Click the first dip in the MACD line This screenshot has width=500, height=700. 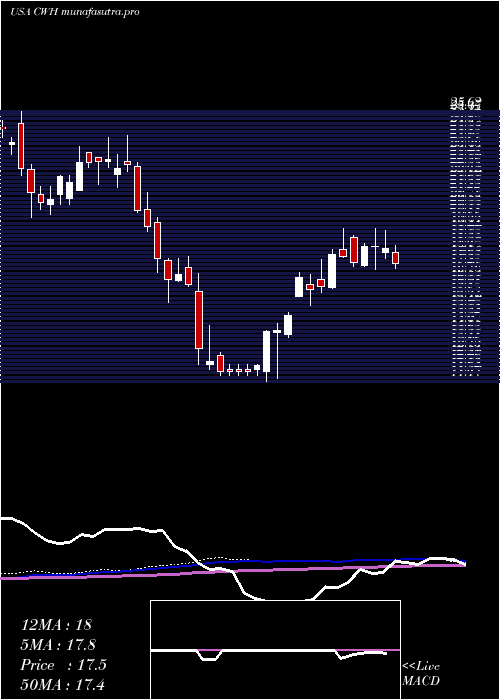210,657
